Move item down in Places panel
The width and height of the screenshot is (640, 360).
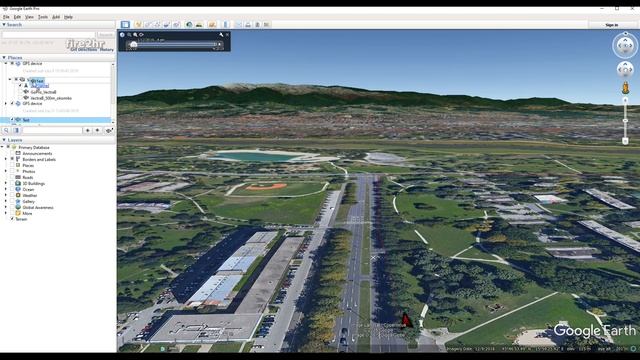(97, 130)
